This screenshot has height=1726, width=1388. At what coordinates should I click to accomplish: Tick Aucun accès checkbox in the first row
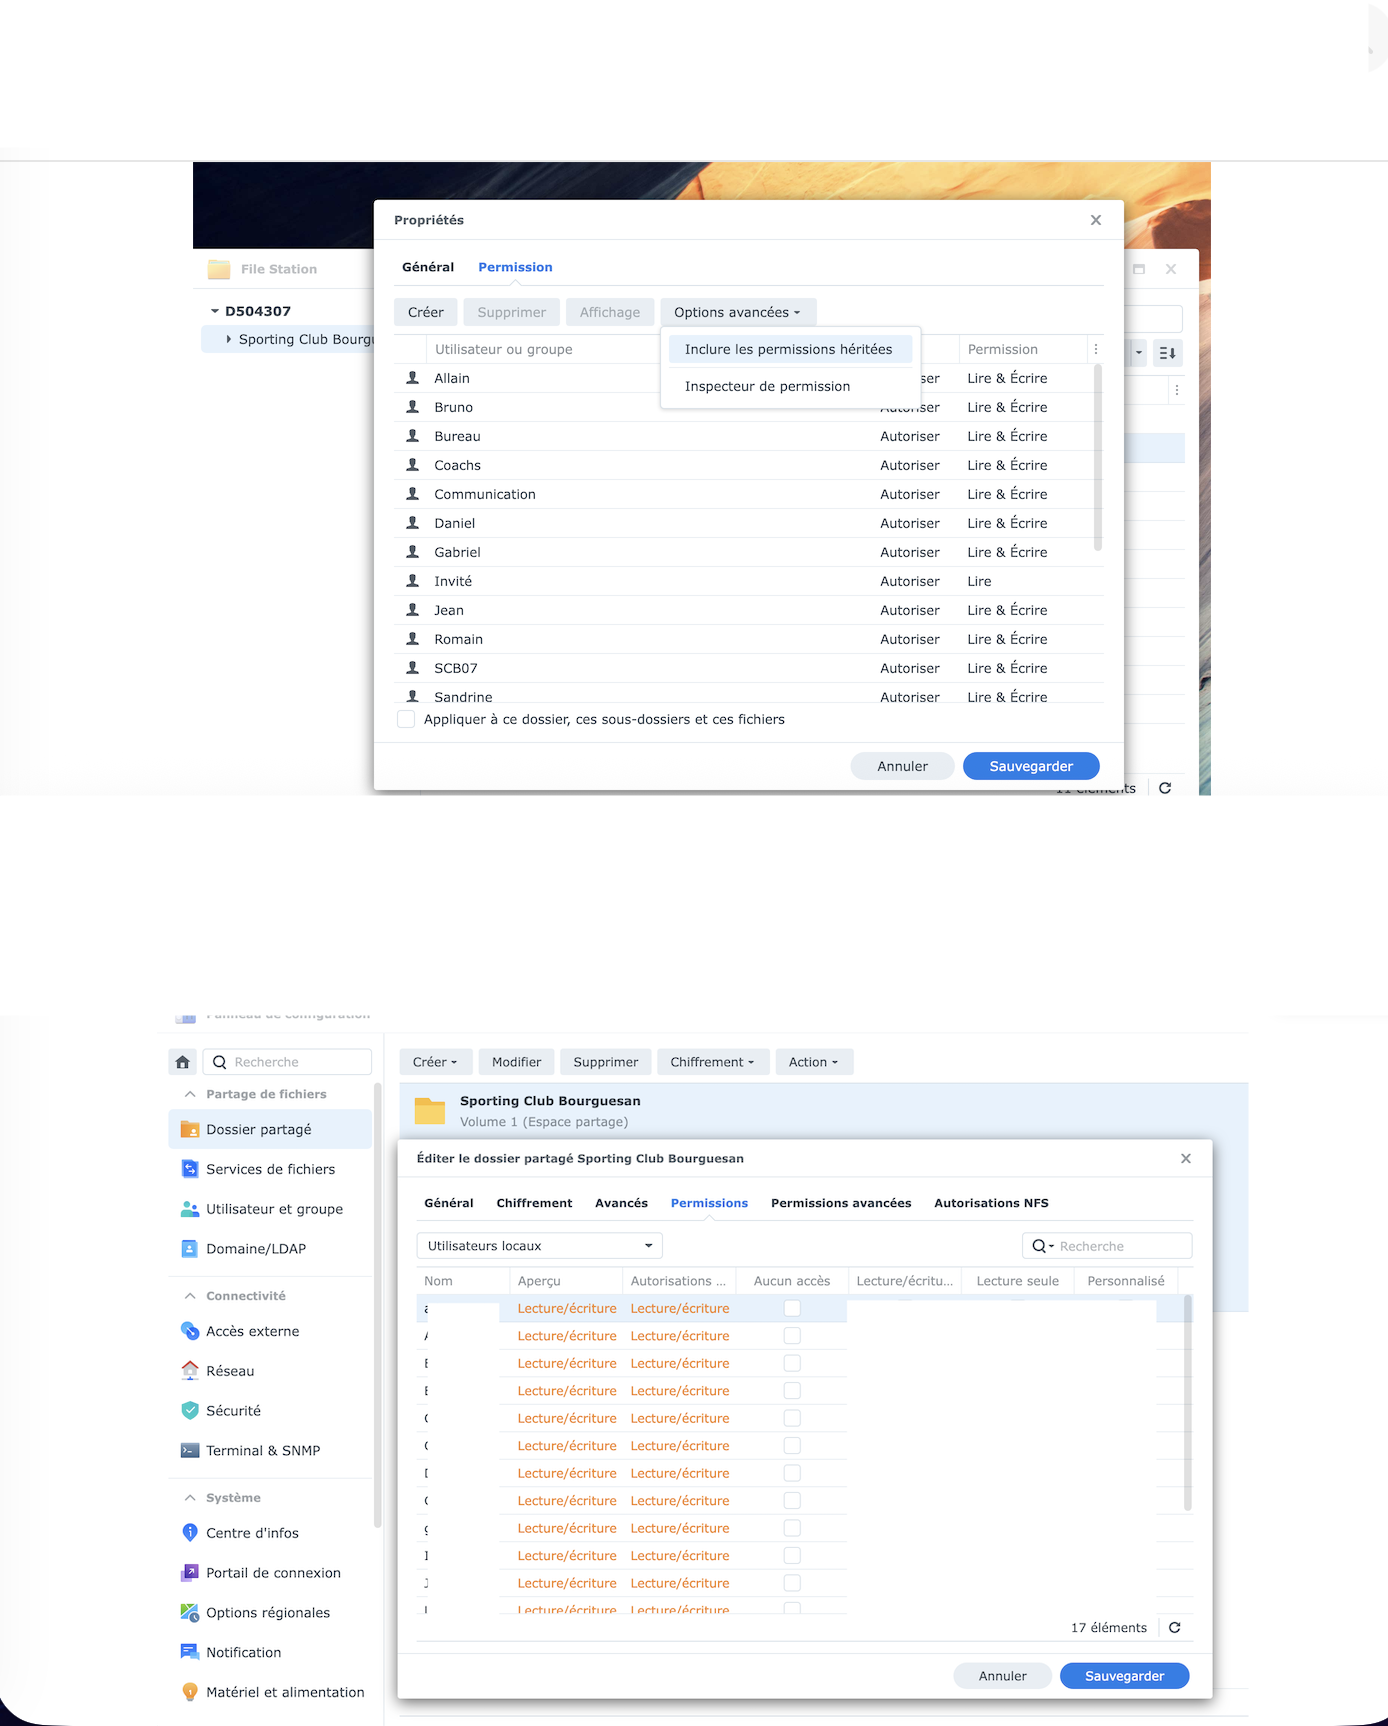click(x=792, y=1308)
